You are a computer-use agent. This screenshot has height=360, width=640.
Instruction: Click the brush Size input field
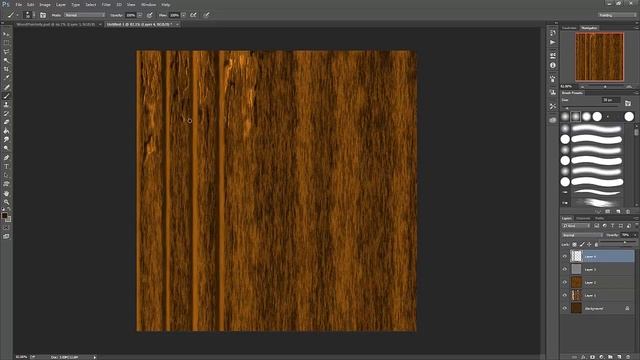tap(610, 100)
